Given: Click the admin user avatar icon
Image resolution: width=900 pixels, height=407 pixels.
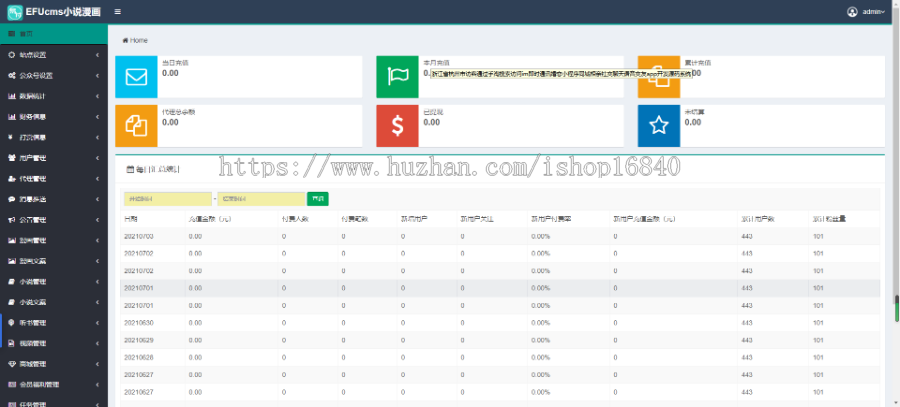Looking at the screenshot, I should coord(852,11).
